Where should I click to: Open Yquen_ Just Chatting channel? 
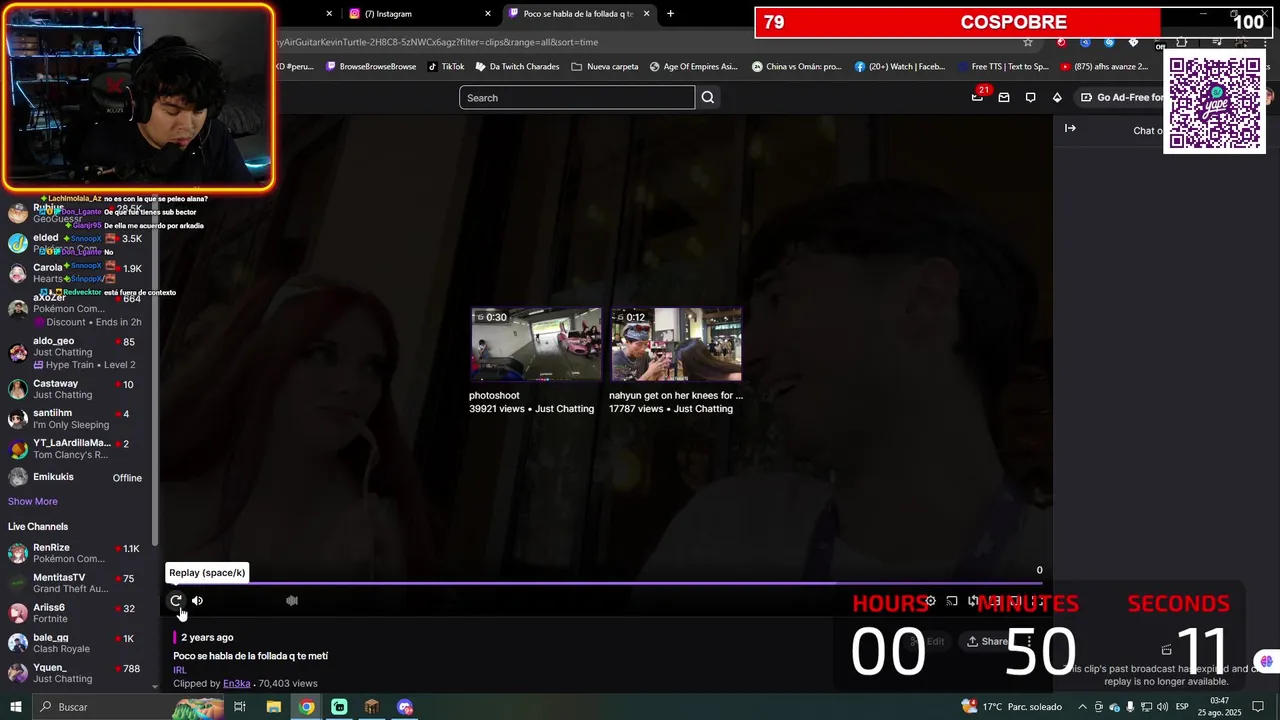click(x=76, y=673)
